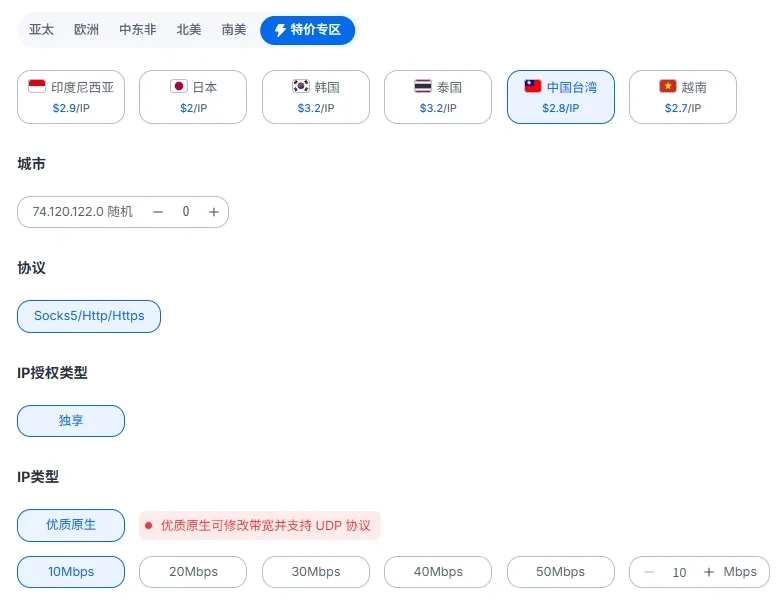Image resolution: width=782 pixels, height=607 pixels.
Task: Choose the 30Mbps bandwidth option
Action: [x=316, y=572]
